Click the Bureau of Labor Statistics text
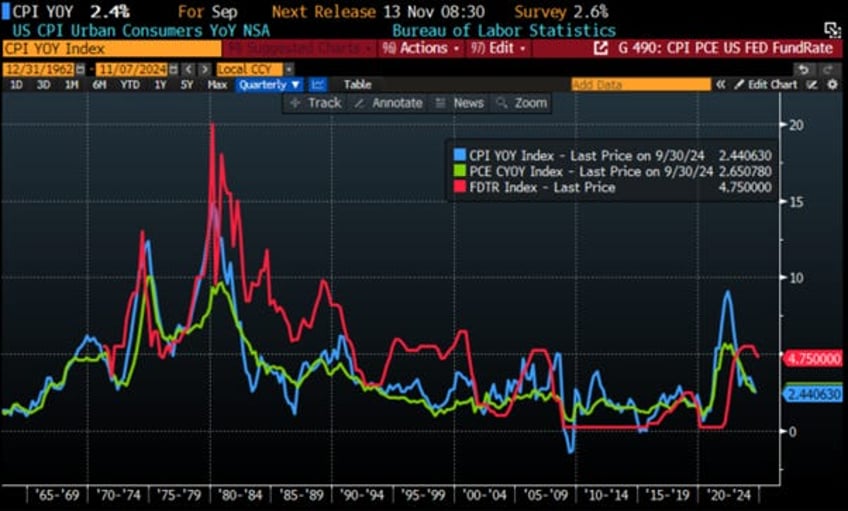Viewport: 848px width, 511px height. point(504,30)
